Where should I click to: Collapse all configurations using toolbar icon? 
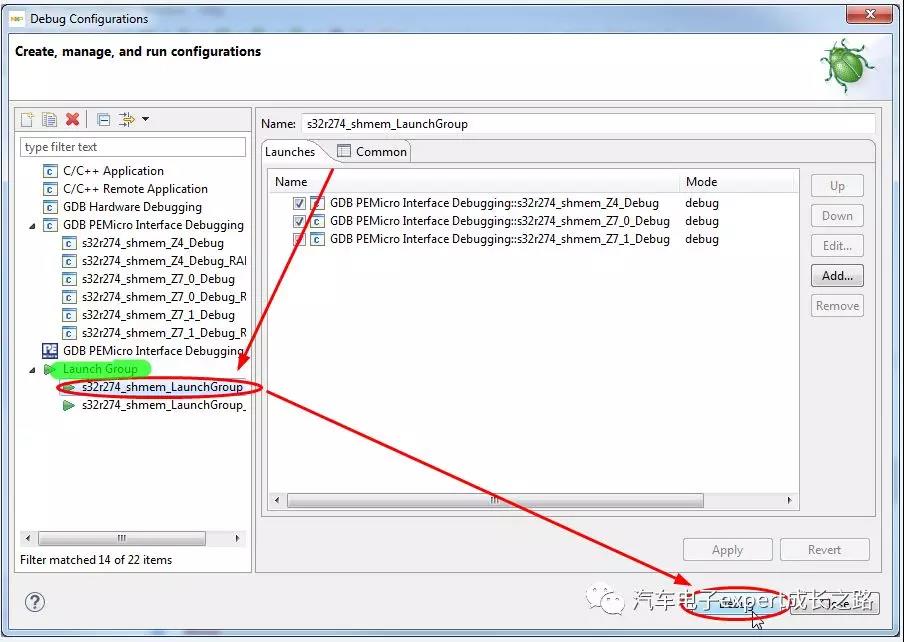pyautogui.click(x=103, y=120)
